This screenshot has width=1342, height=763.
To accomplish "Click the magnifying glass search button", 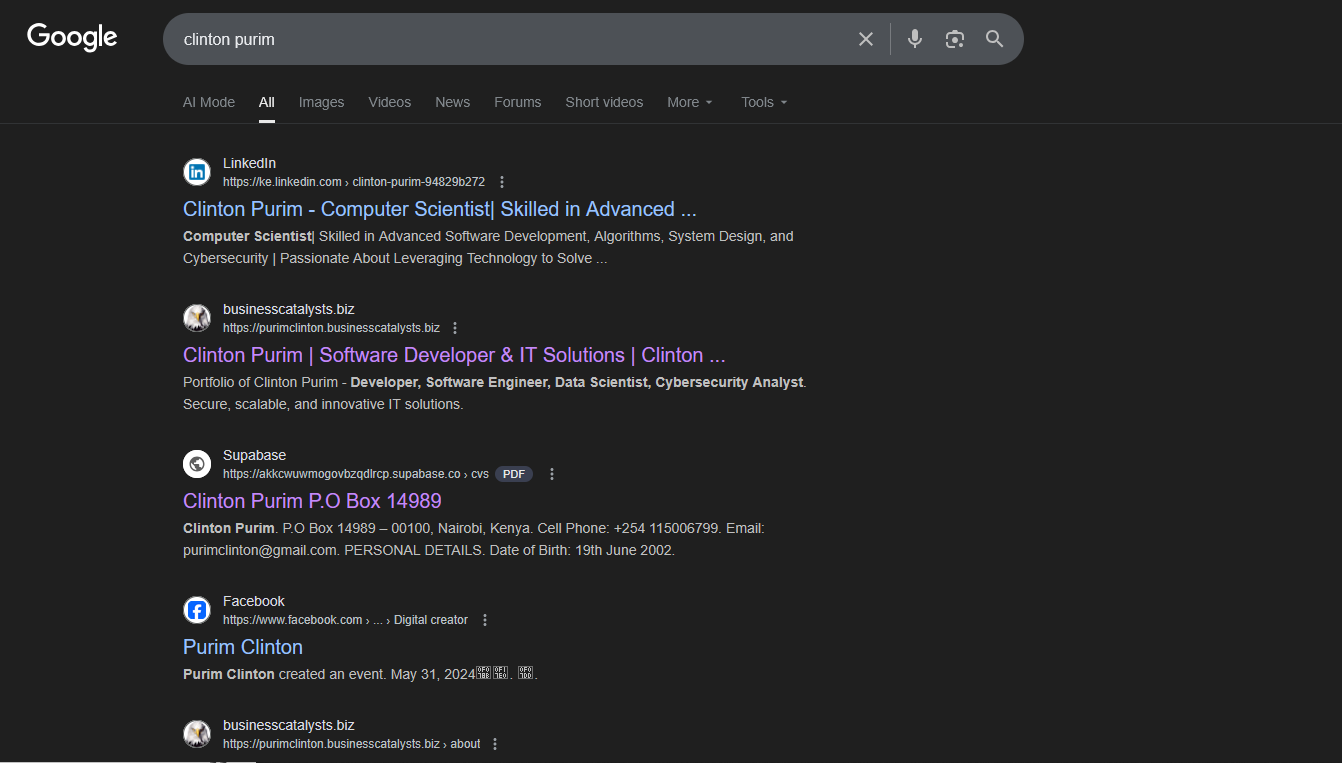I will [x=994, y=39].
